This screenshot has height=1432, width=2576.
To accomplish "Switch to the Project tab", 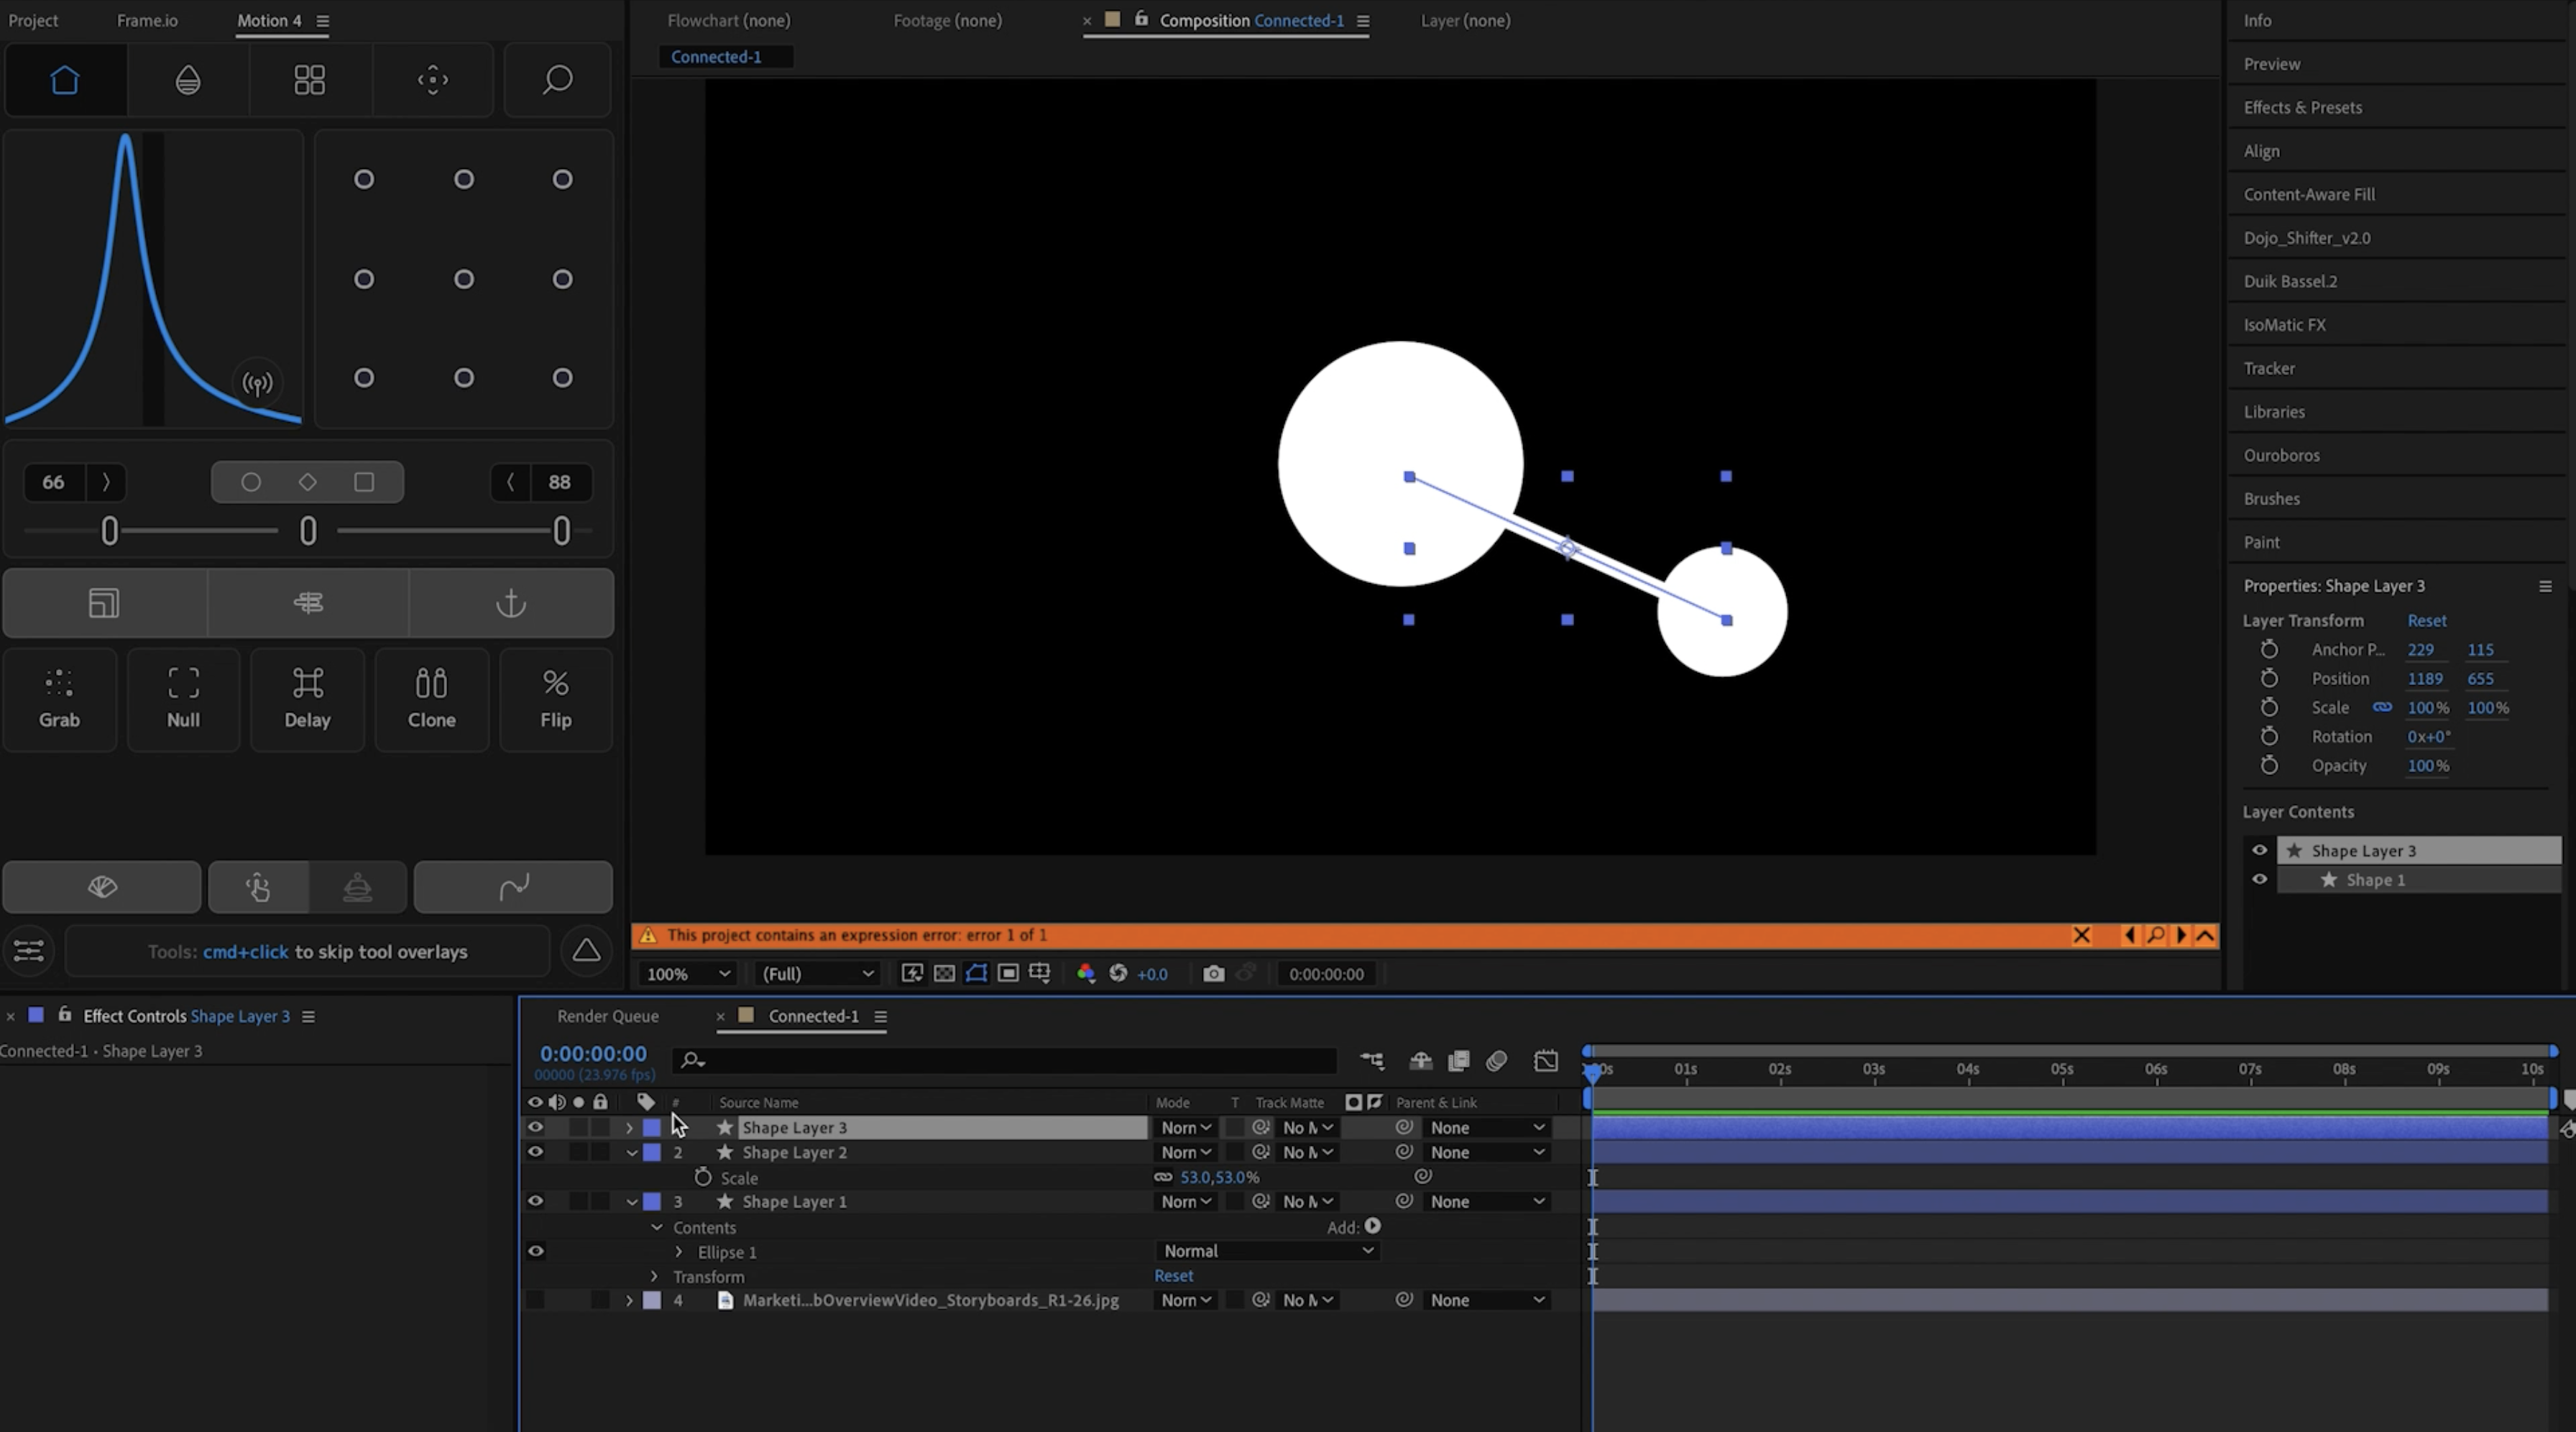I will [x=33, y=20].
